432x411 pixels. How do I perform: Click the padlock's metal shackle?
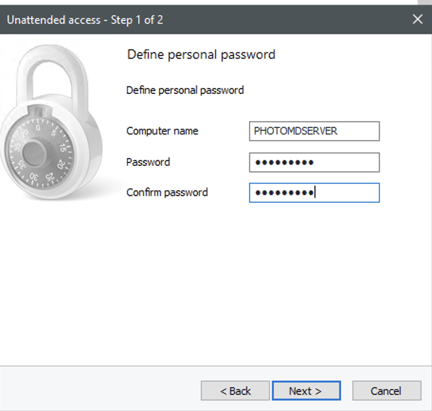click(x=52, y=75)
